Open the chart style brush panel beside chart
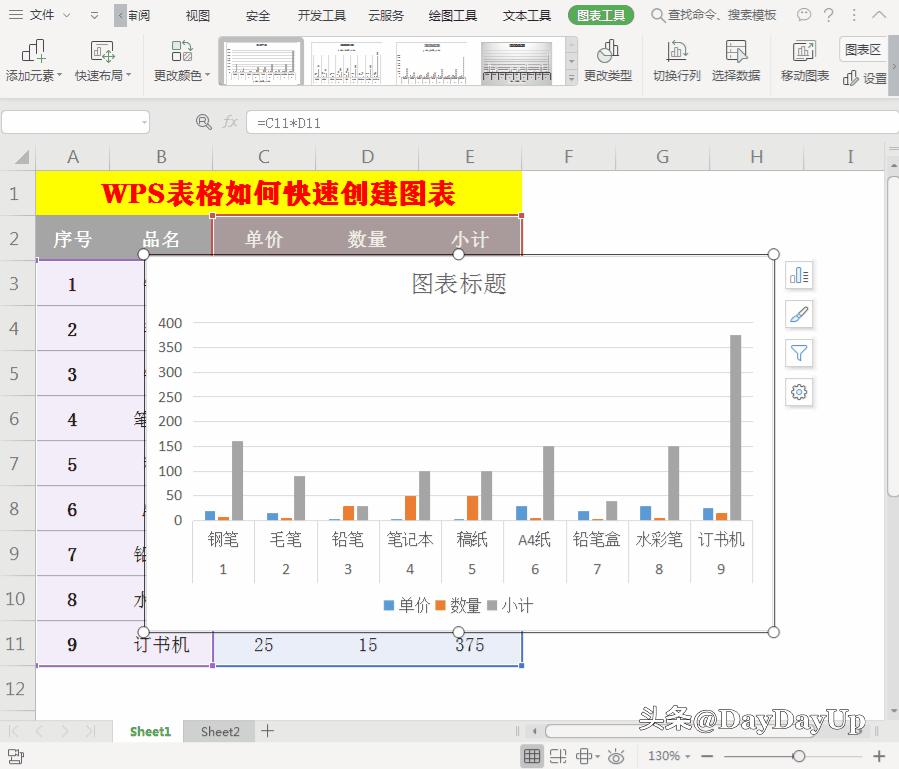Screen dimensions: 899x769 798,315
